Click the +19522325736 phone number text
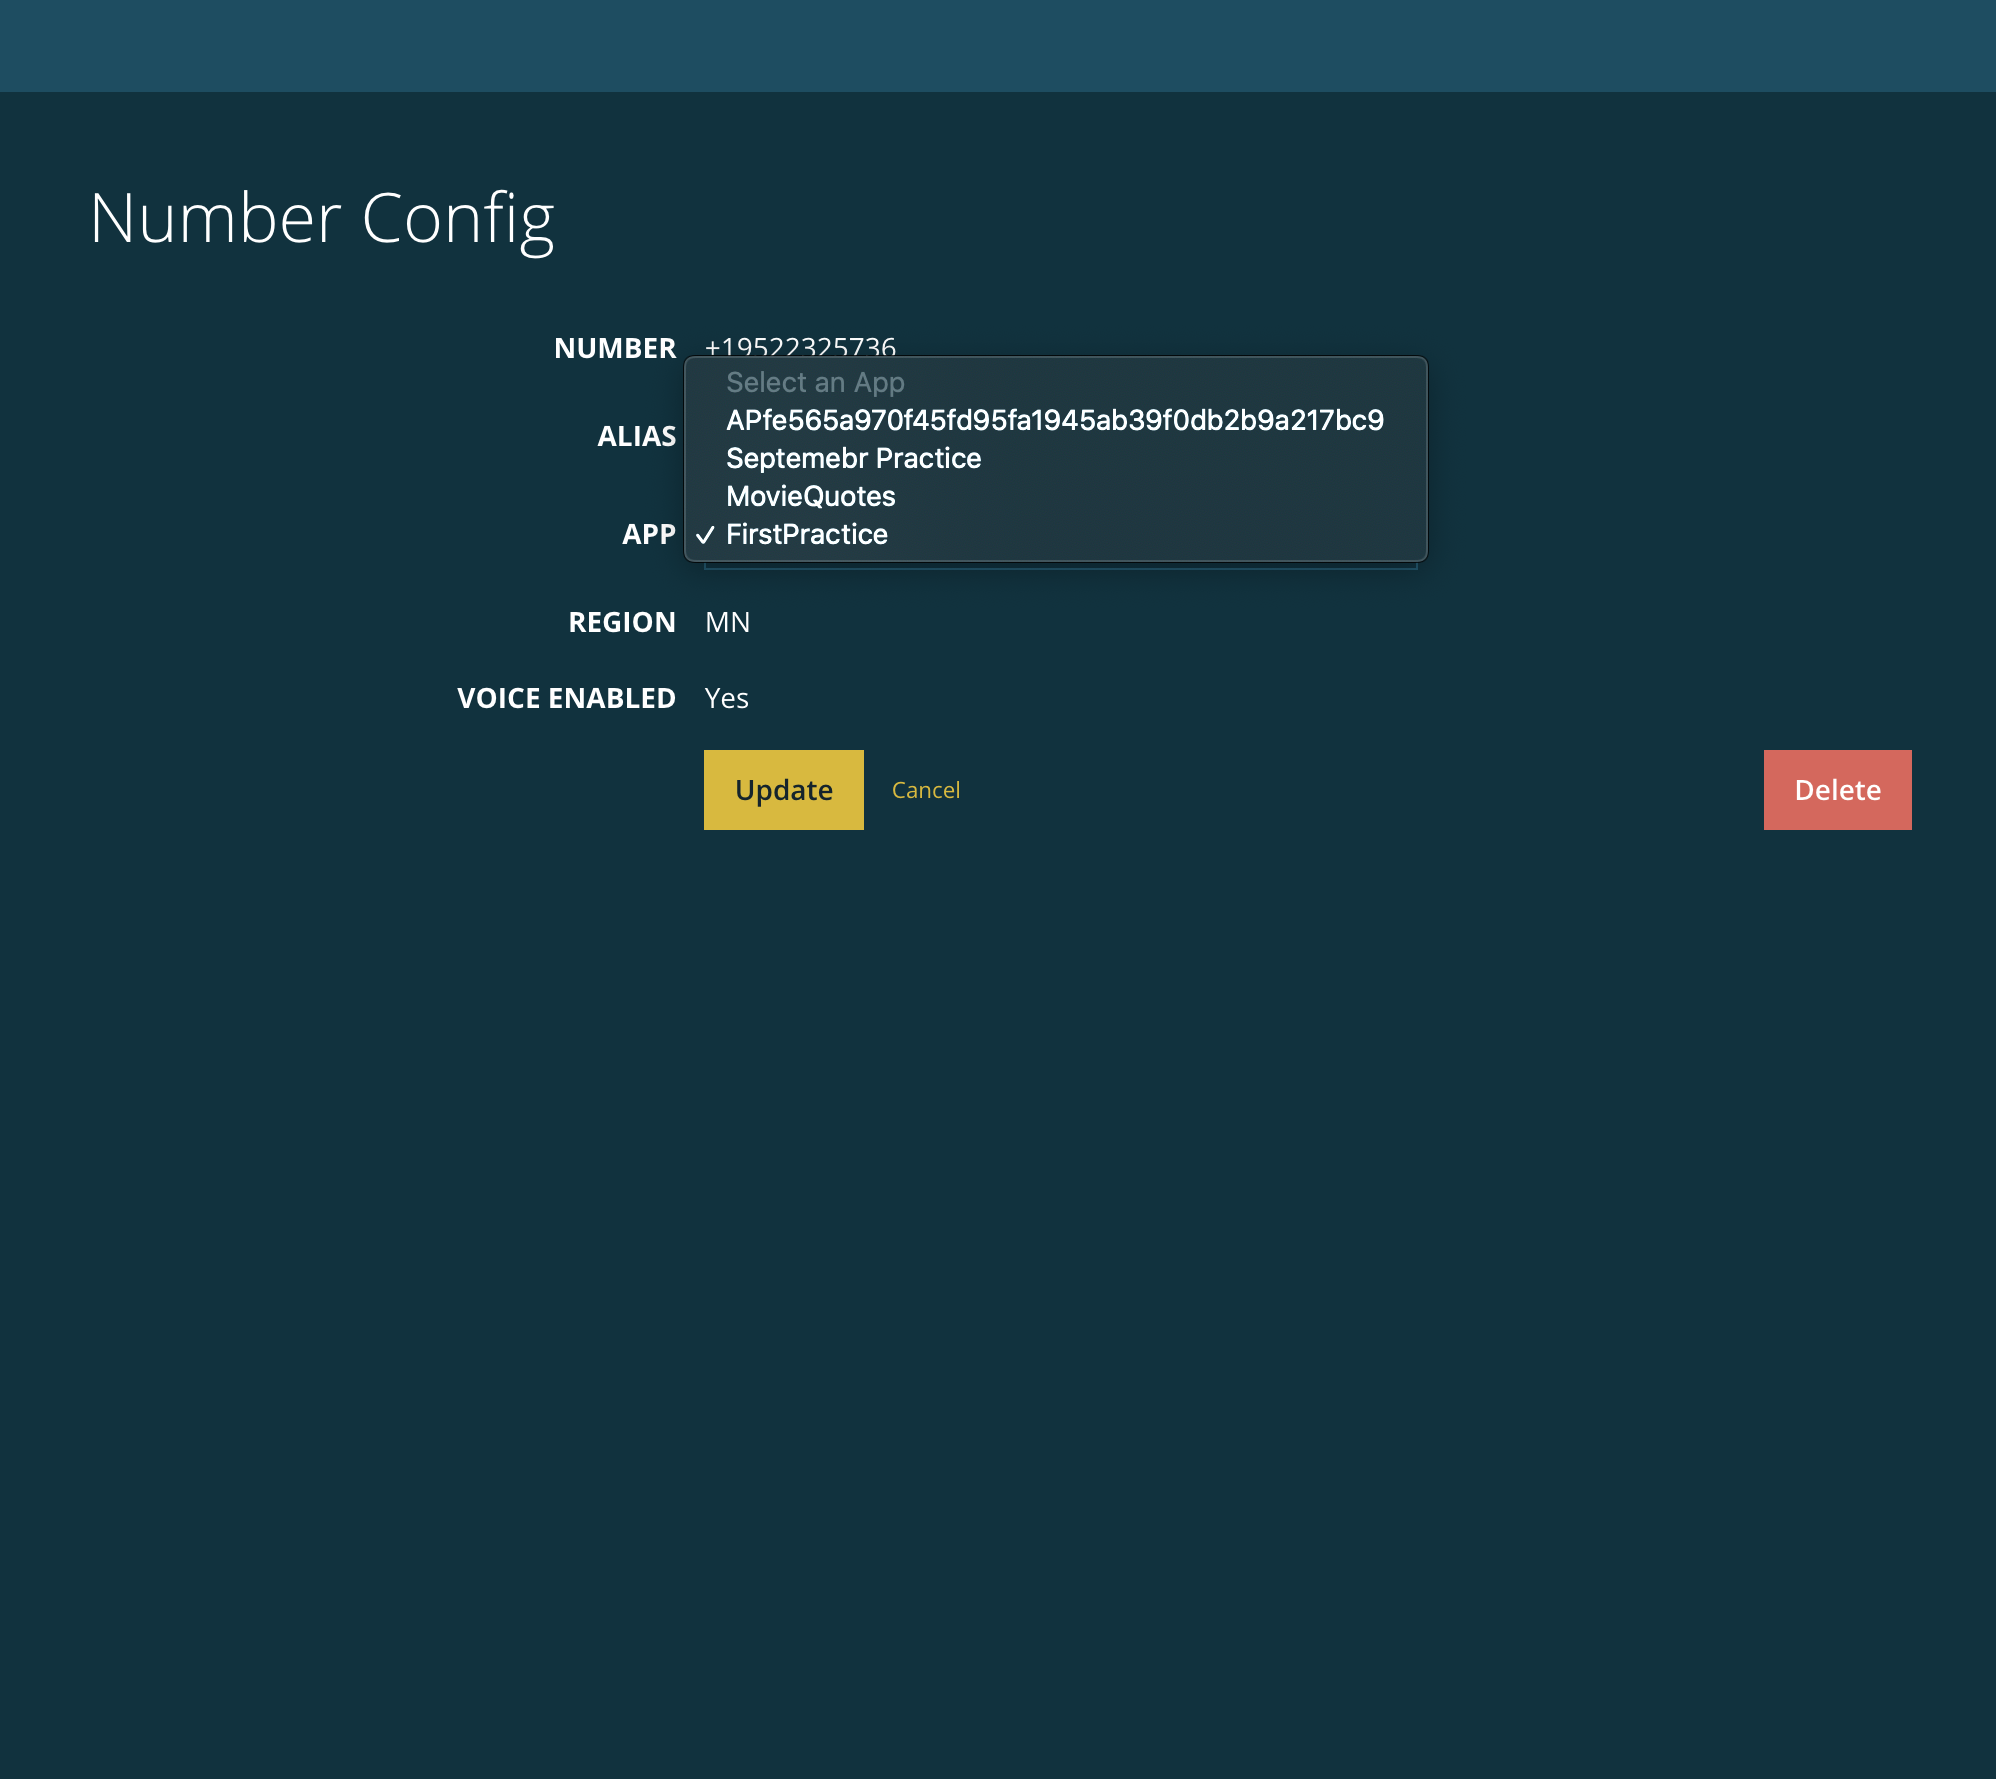This screenshot has width=1996, height=1779. 800,345
